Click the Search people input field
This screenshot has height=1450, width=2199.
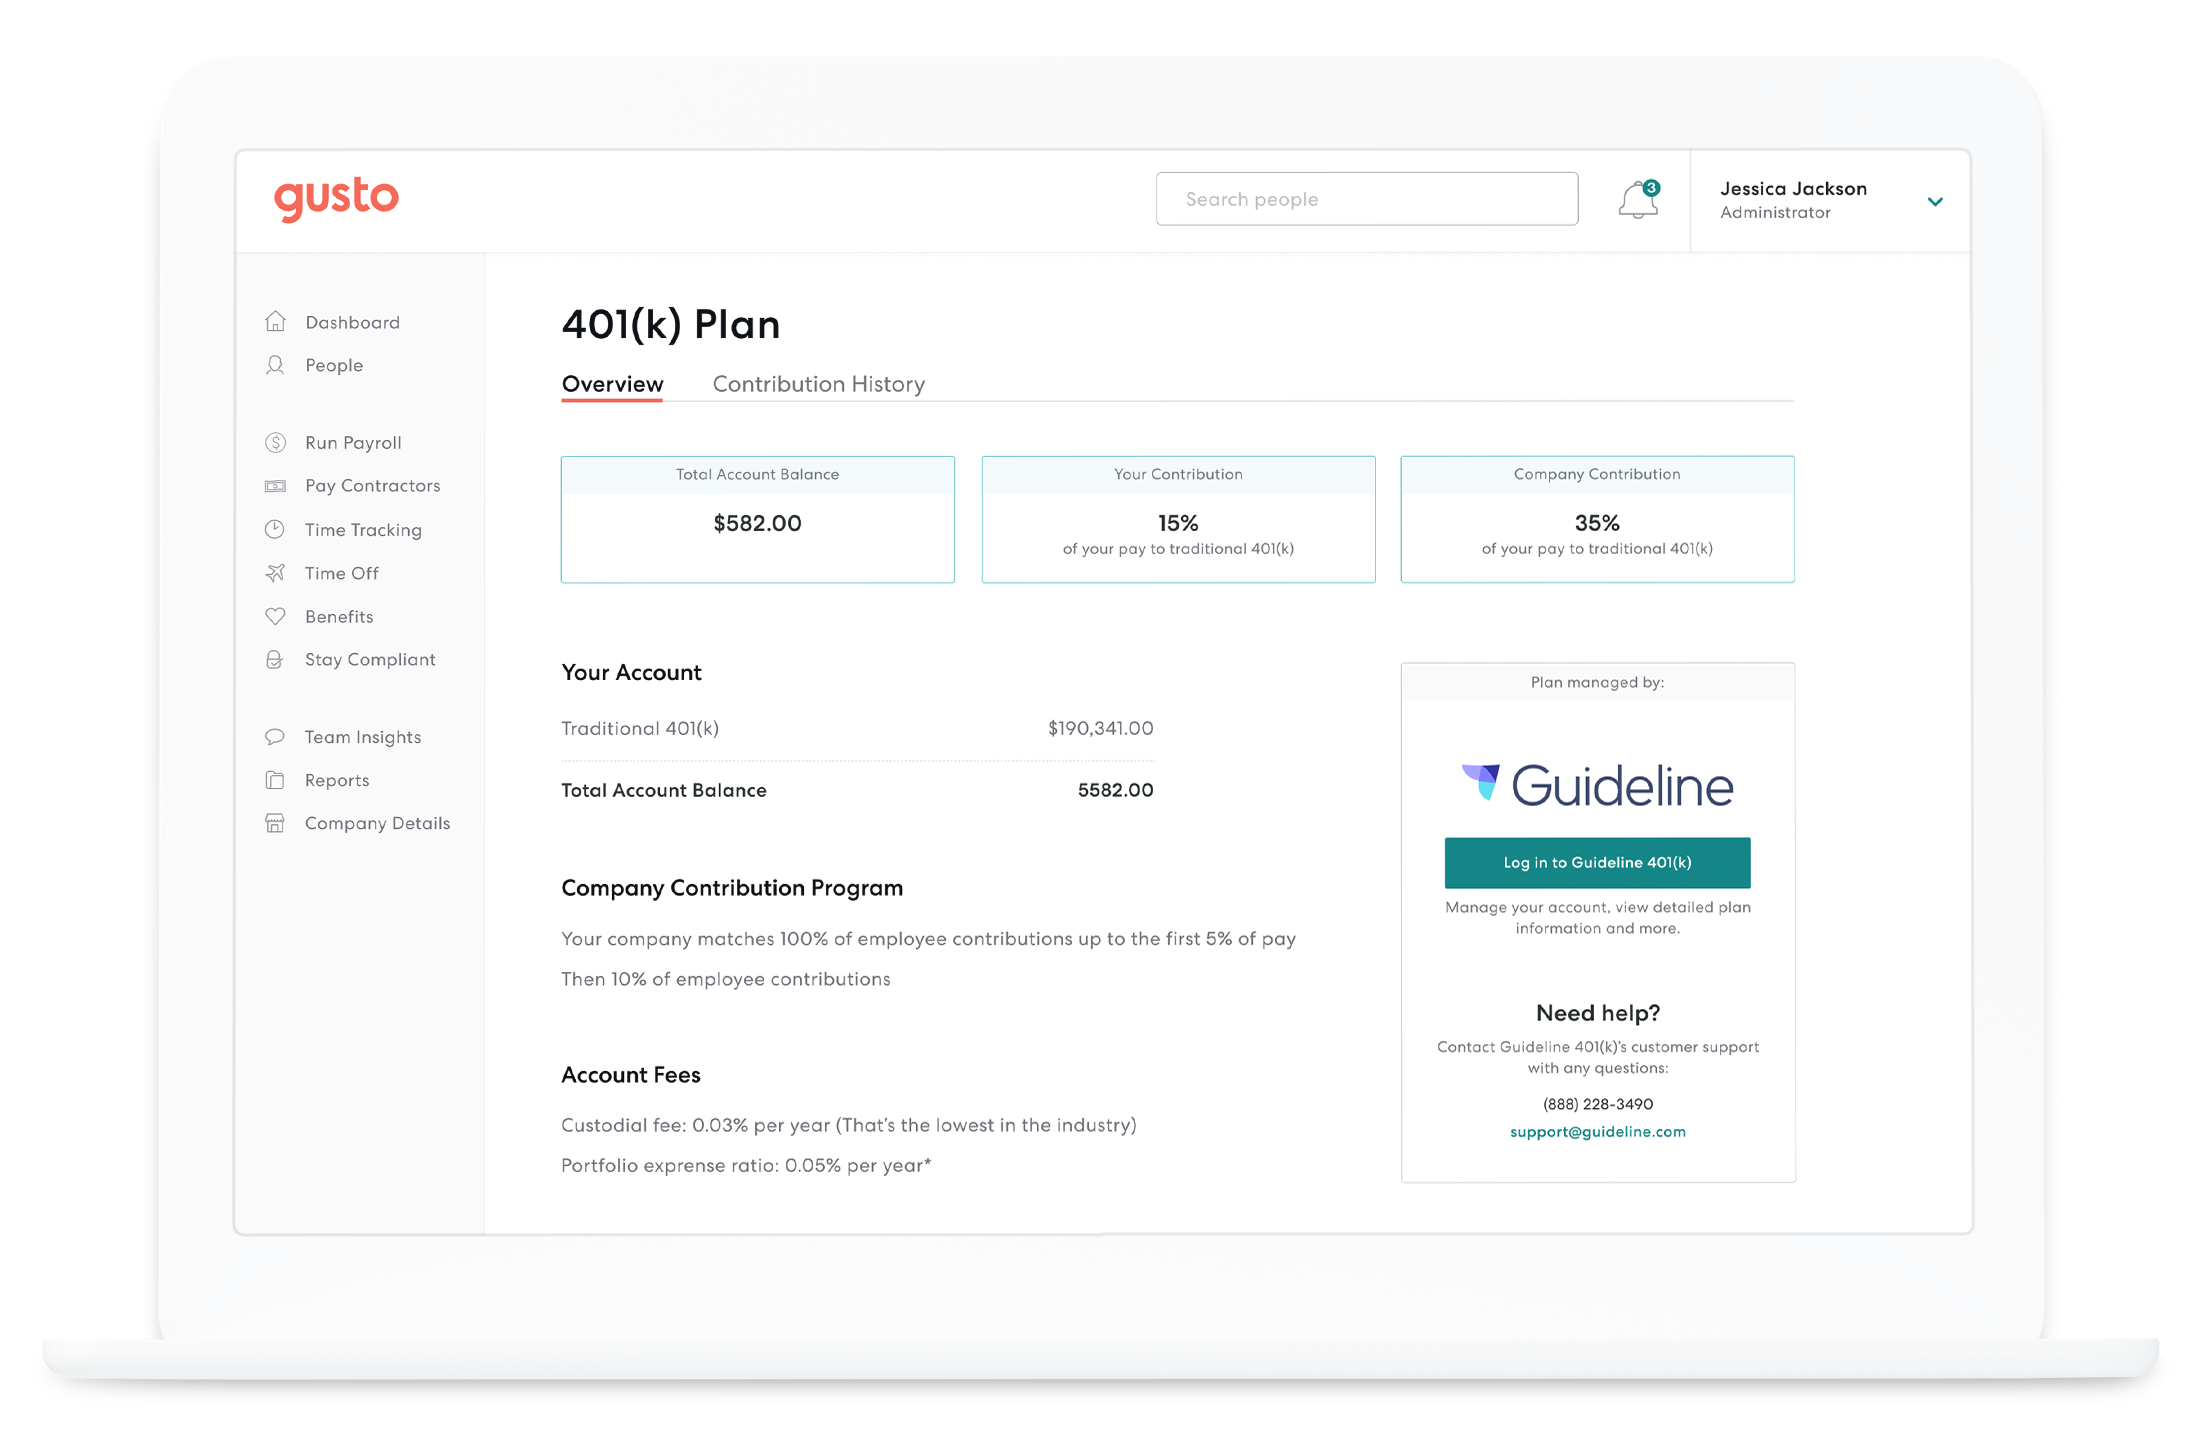pos(1366,199)
